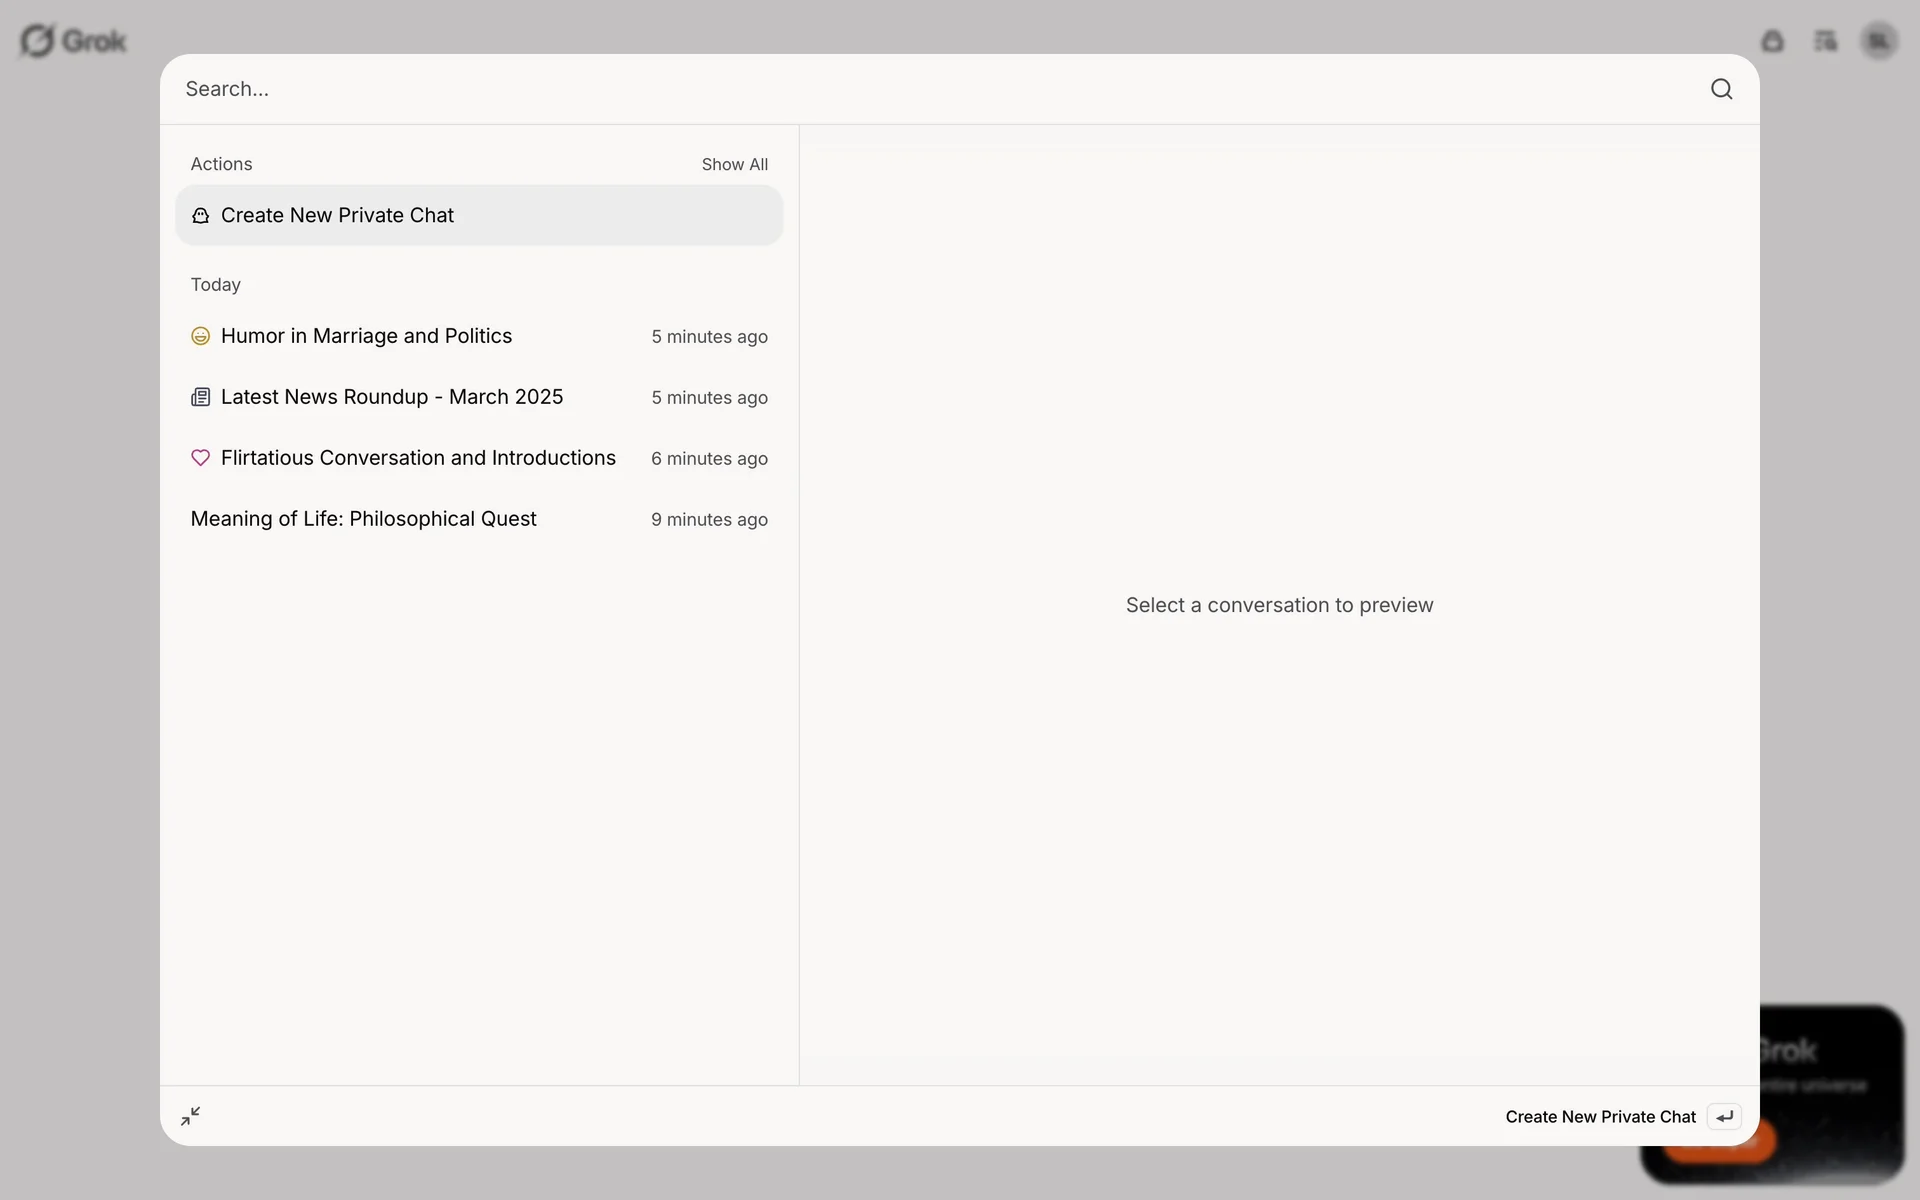This screenshot has height=1200, width=1920.
Task: Click the private chat ghost icon in top bar
Action: [x=1772, y=41]
